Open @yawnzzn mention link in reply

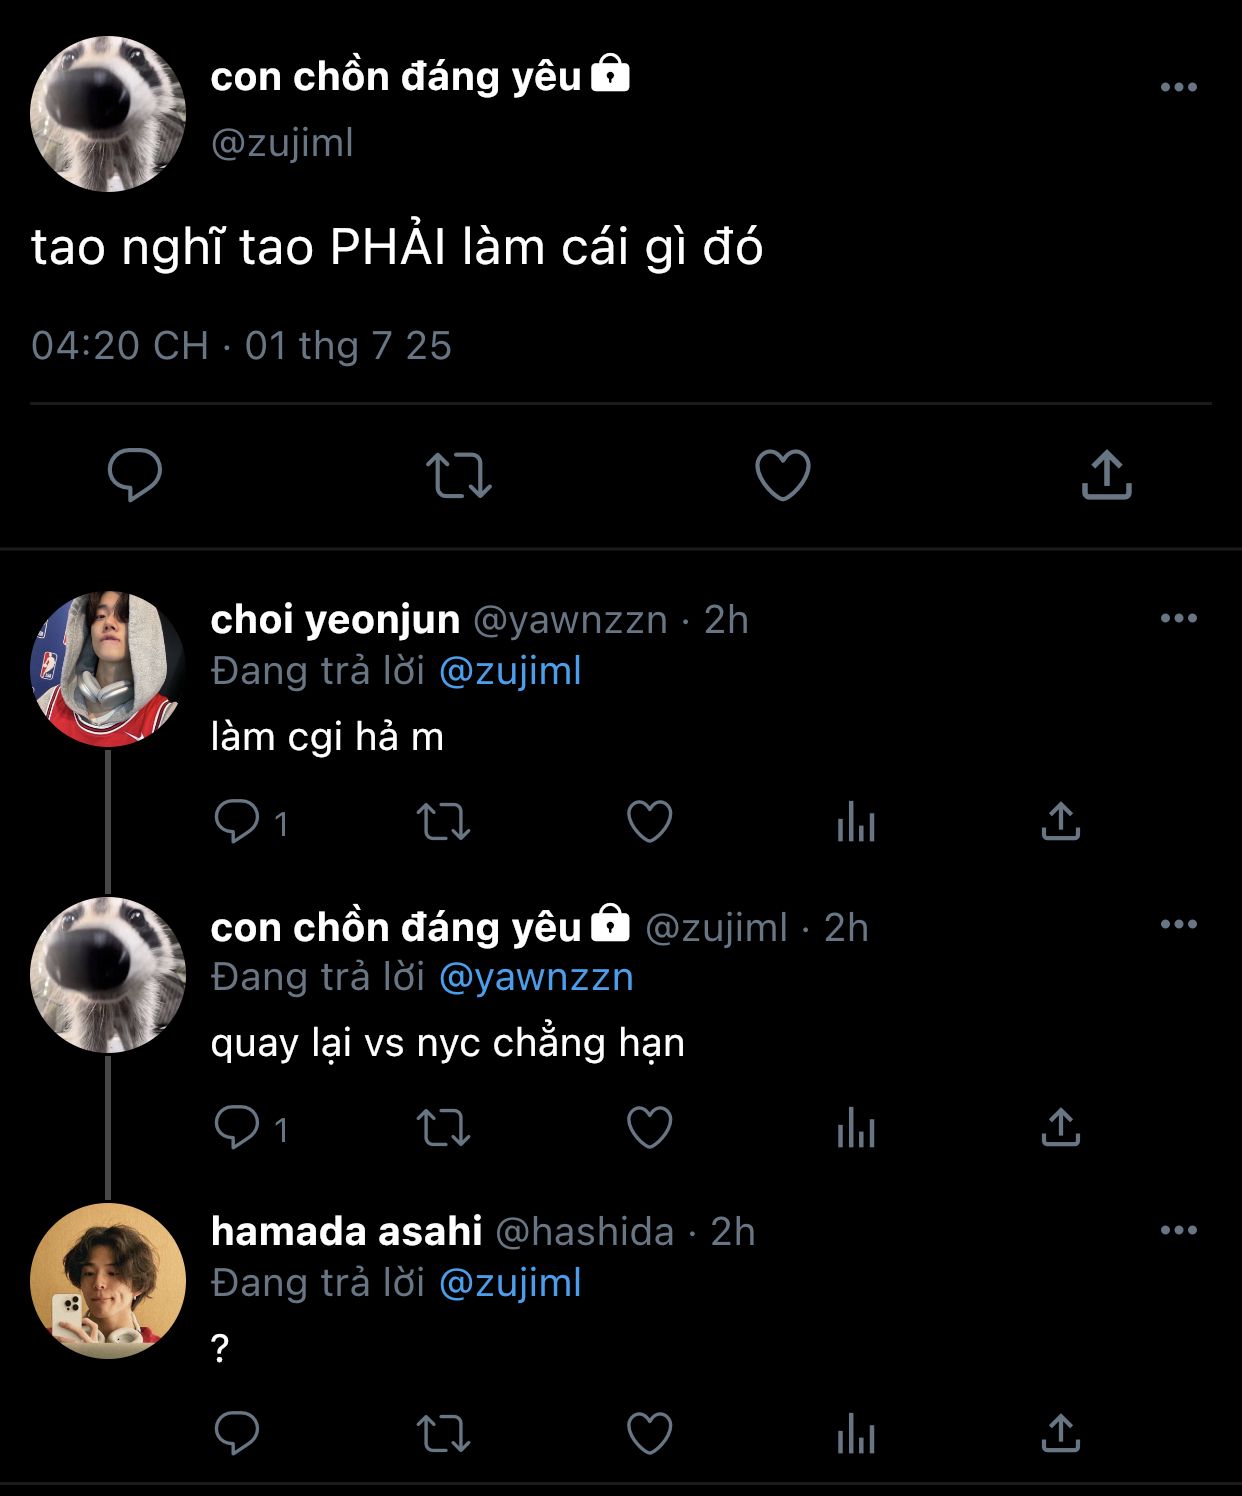point(536,977)
